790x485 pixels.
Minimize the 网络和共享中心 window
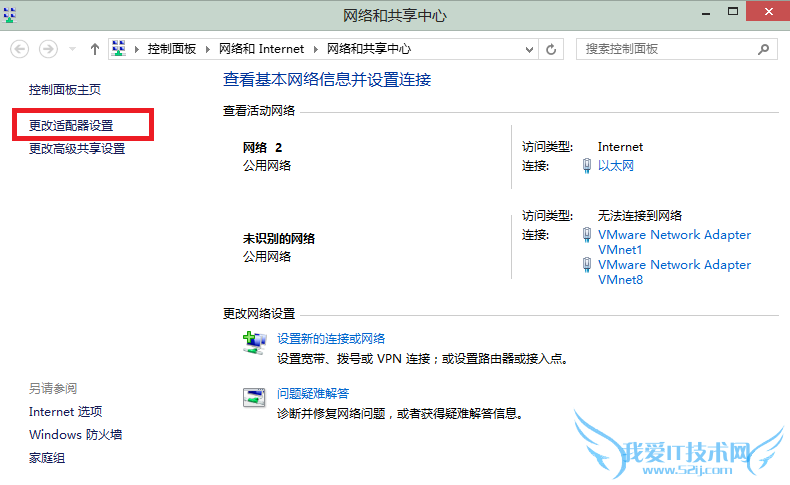(706, 14)
